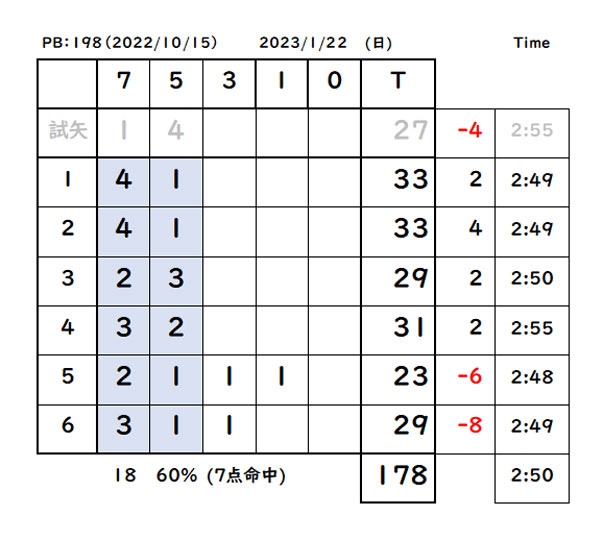The width and height of the screenshot is (603, 540).
Task: Select round 1 total score 33
Action: pyautogui.click(x=398, y=182)
